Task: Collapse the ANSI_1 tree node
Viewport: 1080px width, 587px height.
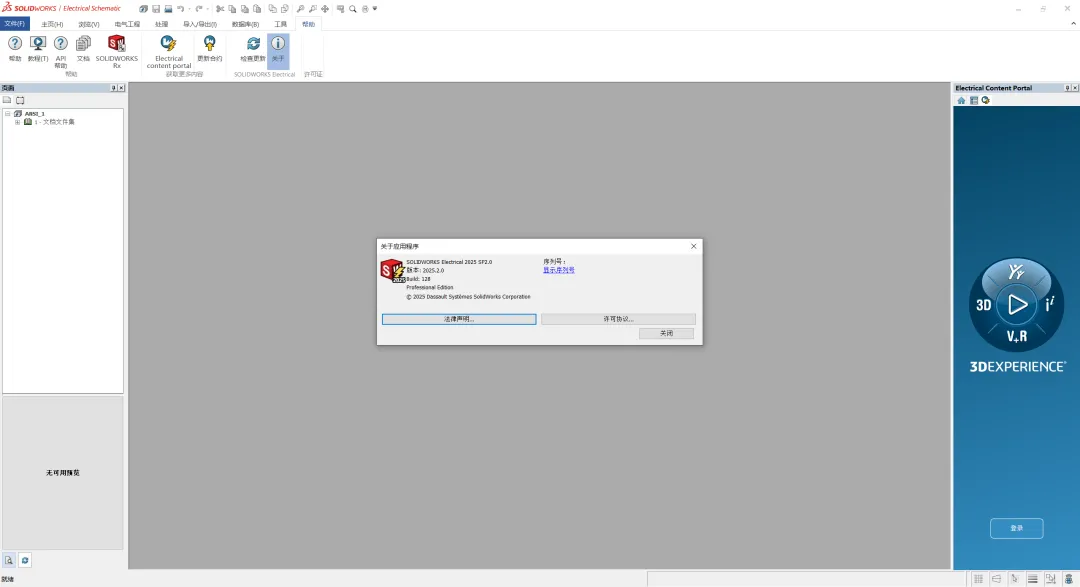Action: (x=8, y=114)
